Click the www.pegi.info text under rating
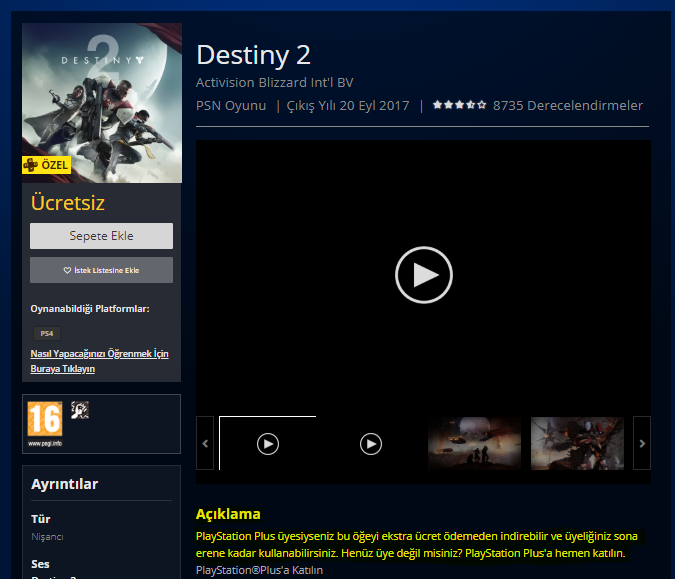The width and height of the screenshot is (675, 579). (45, 443)
